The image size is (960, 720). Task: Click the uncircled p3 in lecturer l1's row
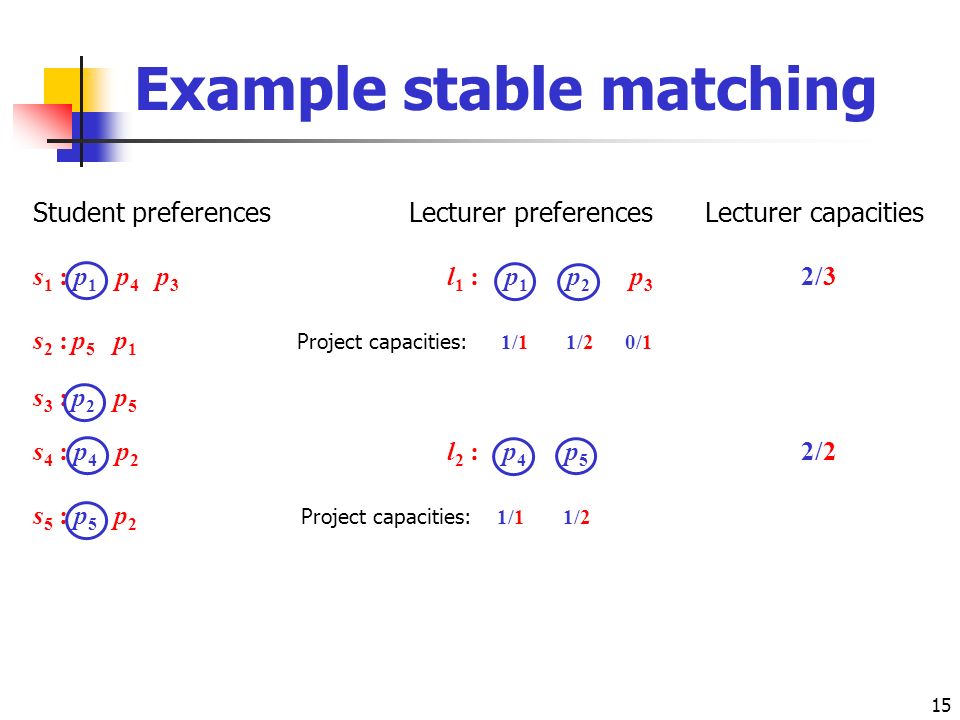point(640,281)
